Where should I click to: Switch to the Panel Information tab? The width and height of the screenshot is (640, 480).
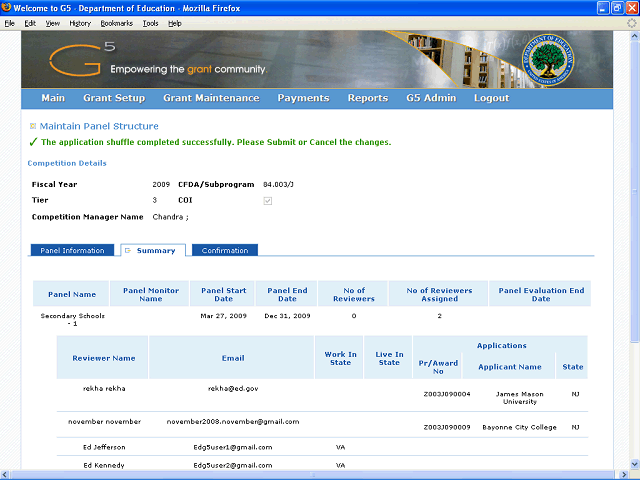pos(72,250)
